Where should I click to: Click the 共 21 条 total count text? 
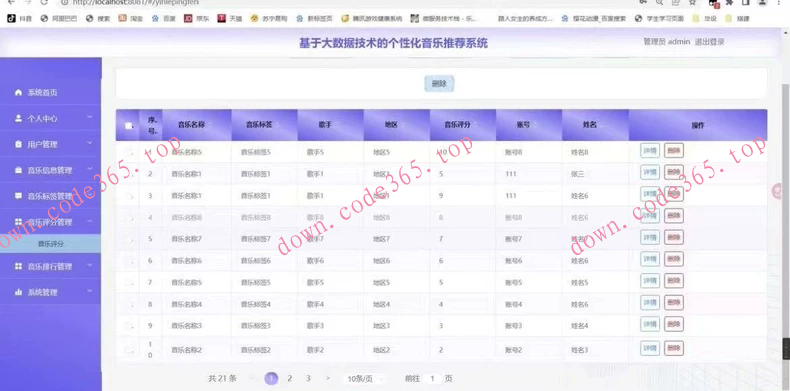222,378
